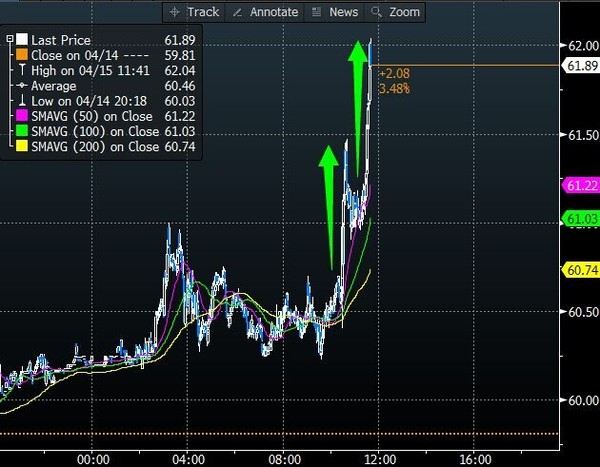Click the magenta SMAVG (50) swatch
Screen dimensions: 600x467
pyautogui.click(x=23, y=118)
